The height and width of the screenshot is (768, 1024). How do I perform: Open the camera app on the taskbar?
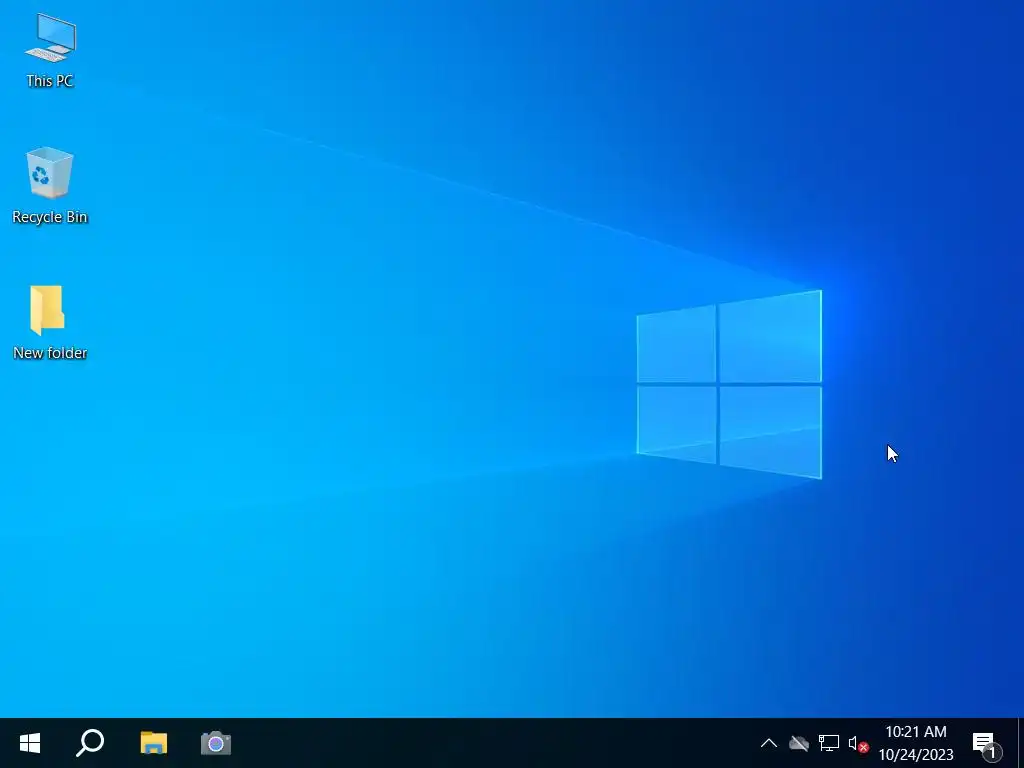coord(216,743)
